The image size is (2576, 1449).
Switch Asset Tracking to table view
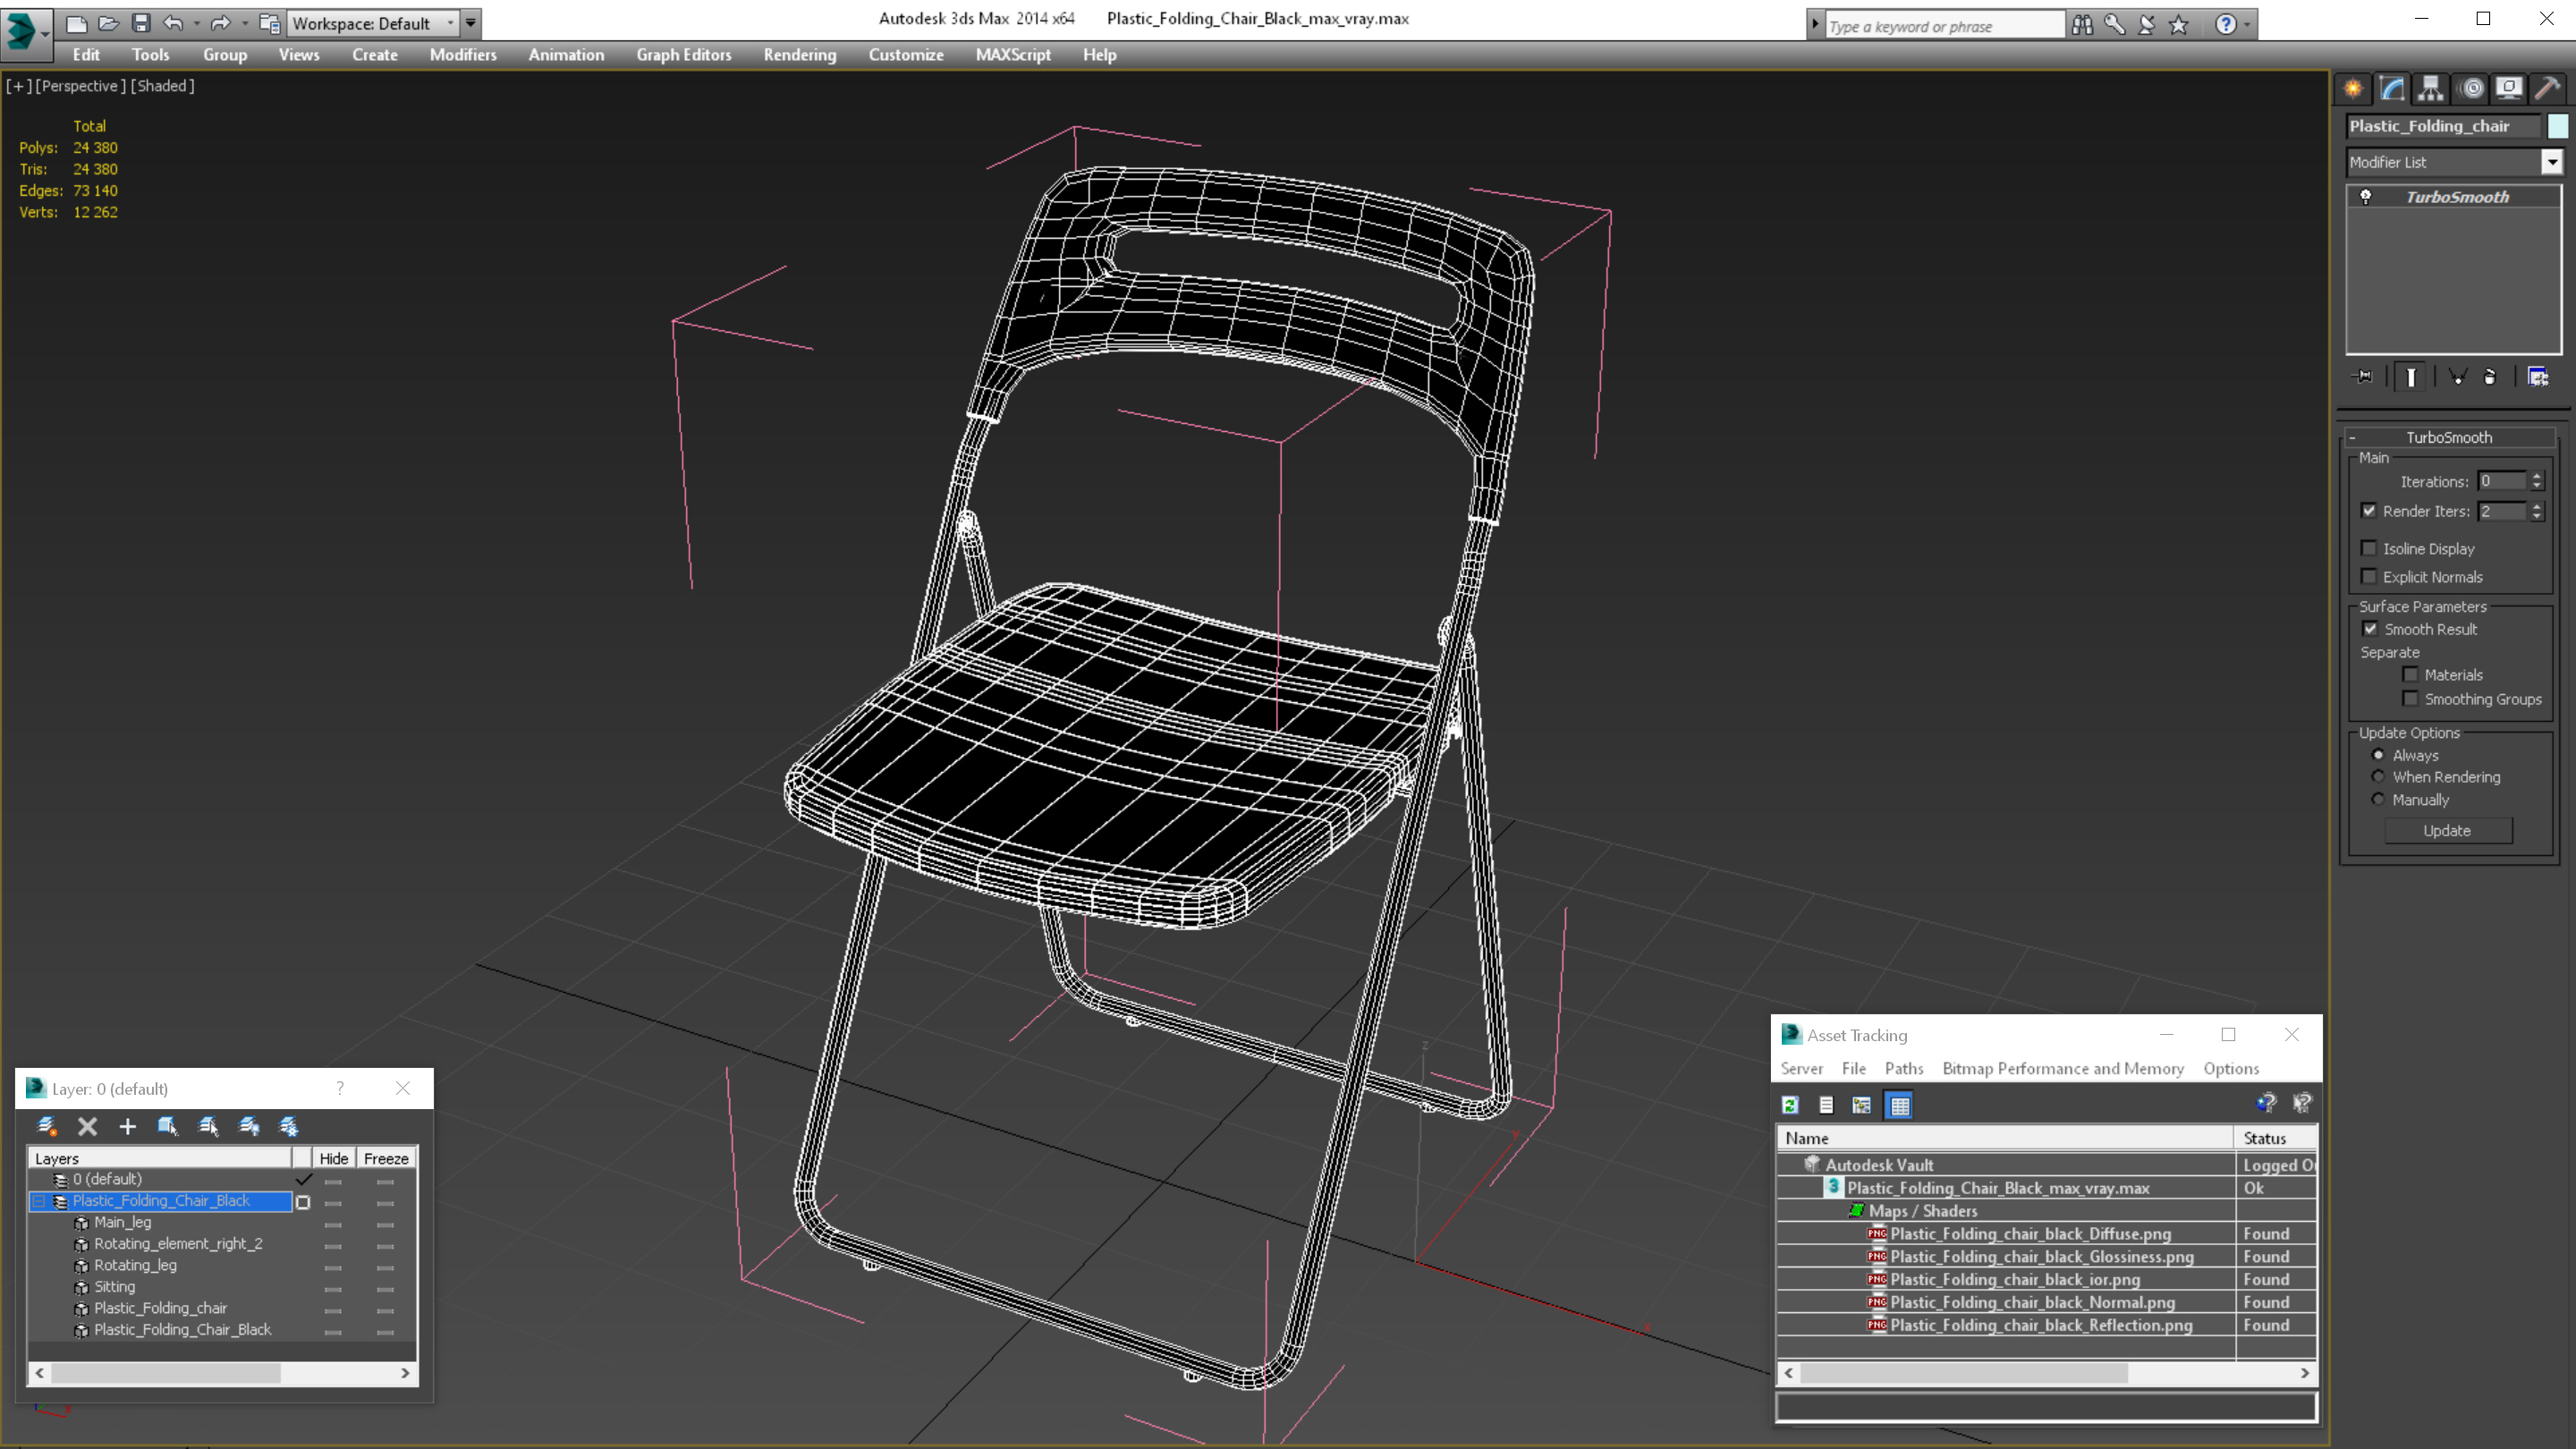pyautogui.click(x=1899, y=1105)
